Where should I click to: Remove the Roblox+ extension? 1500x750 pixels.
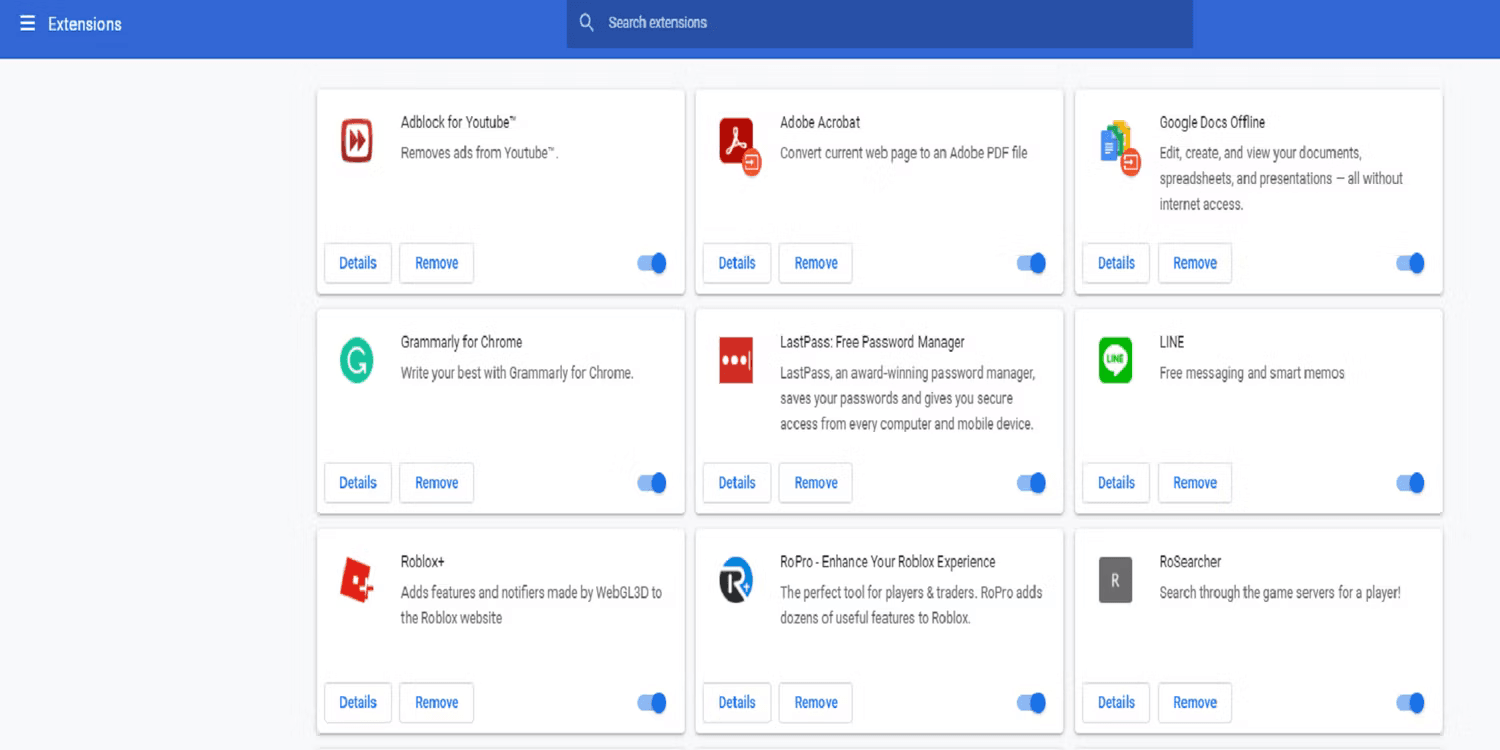[436, 703]
